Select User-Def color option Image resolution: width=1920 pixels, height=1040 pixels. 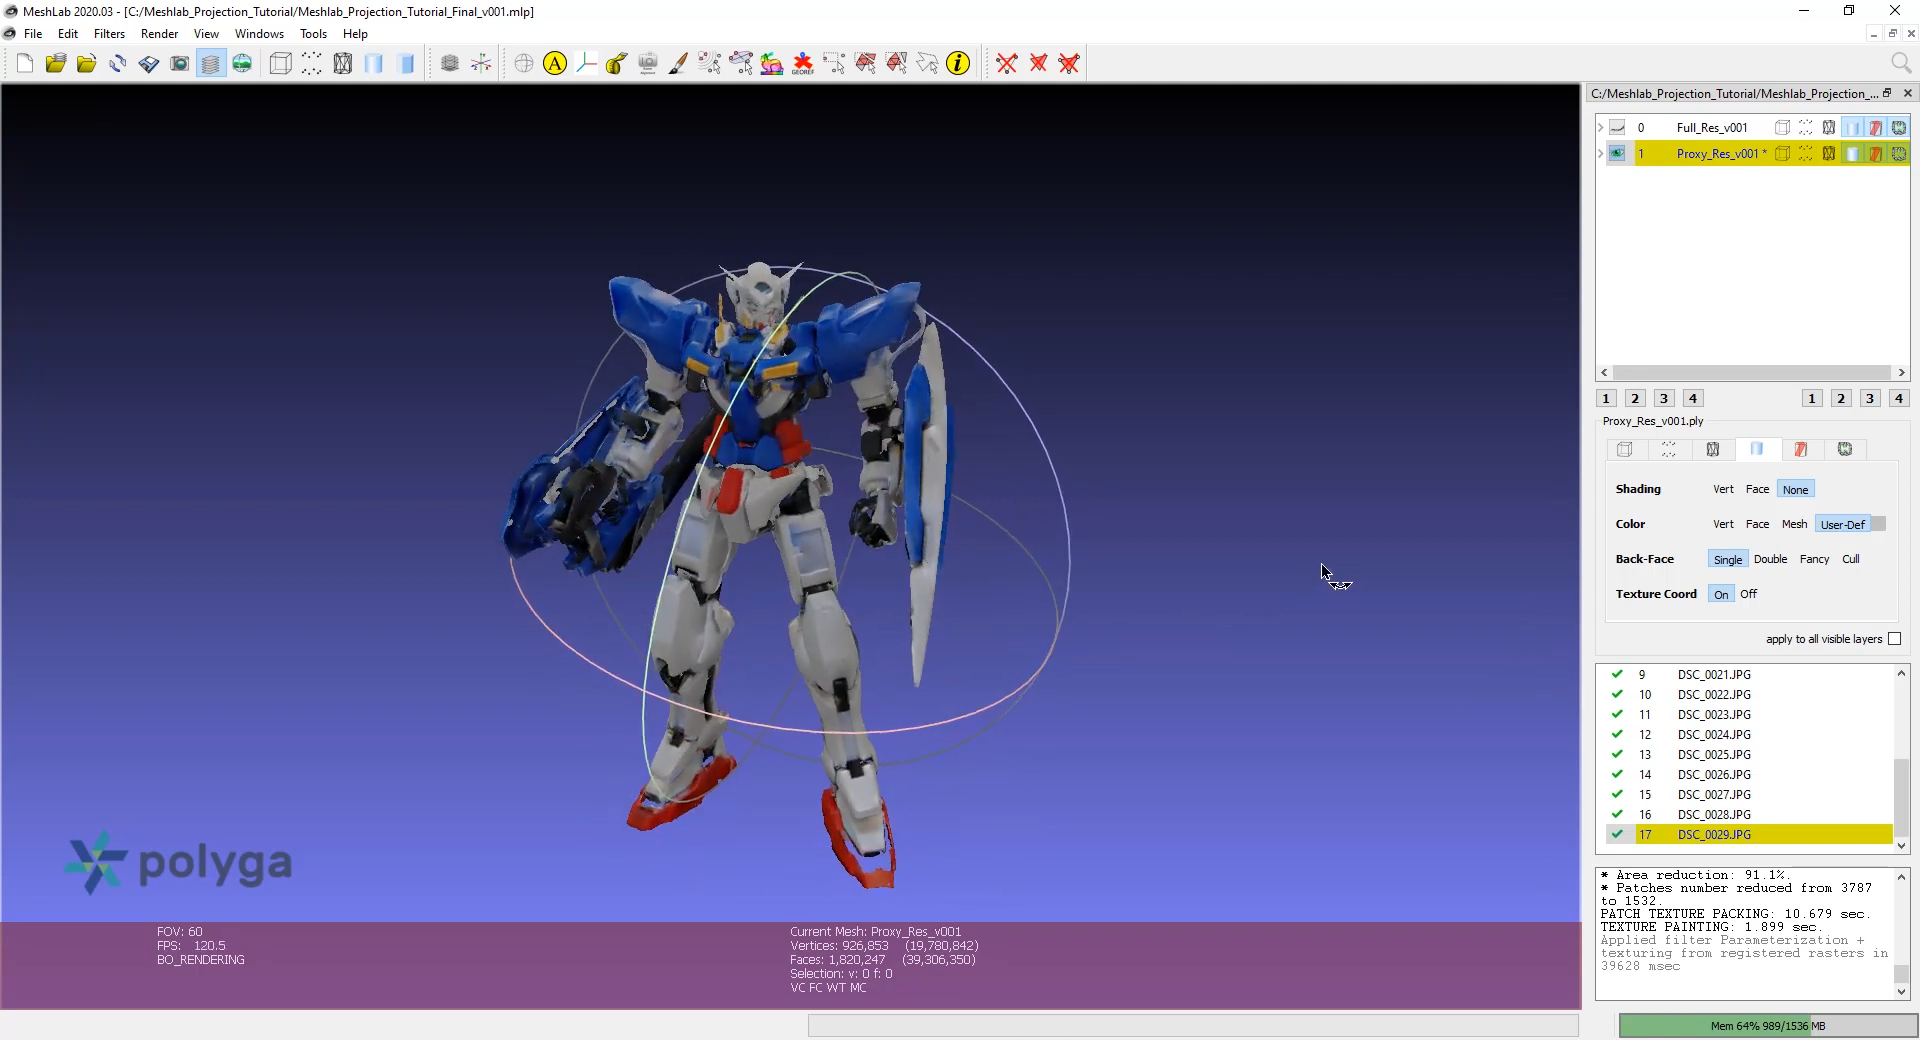[x=1842, y=524]
